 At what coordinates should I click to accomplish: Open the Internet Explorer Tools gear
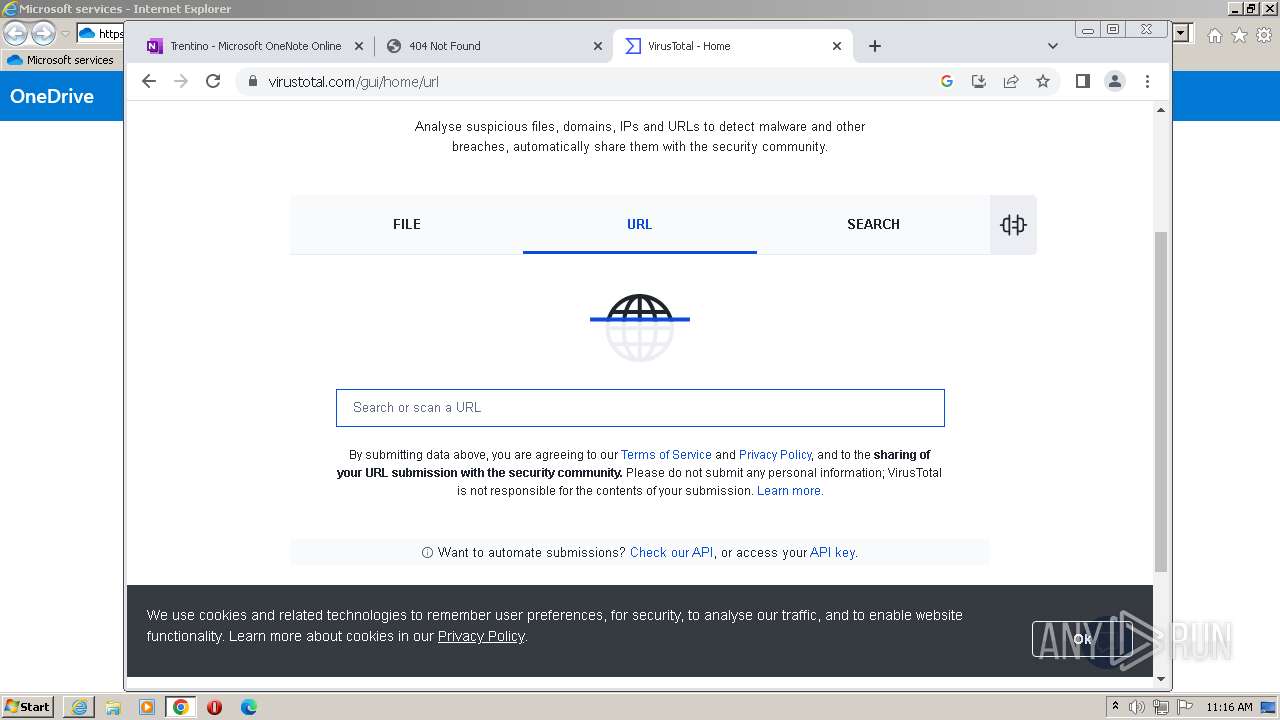pos(1264,35)
